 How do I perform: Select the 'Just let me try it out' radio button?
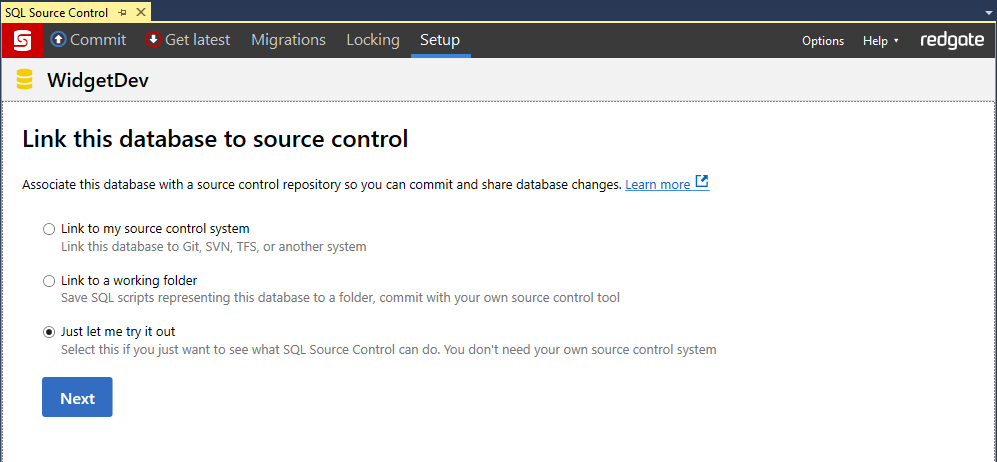click(49, 332)
